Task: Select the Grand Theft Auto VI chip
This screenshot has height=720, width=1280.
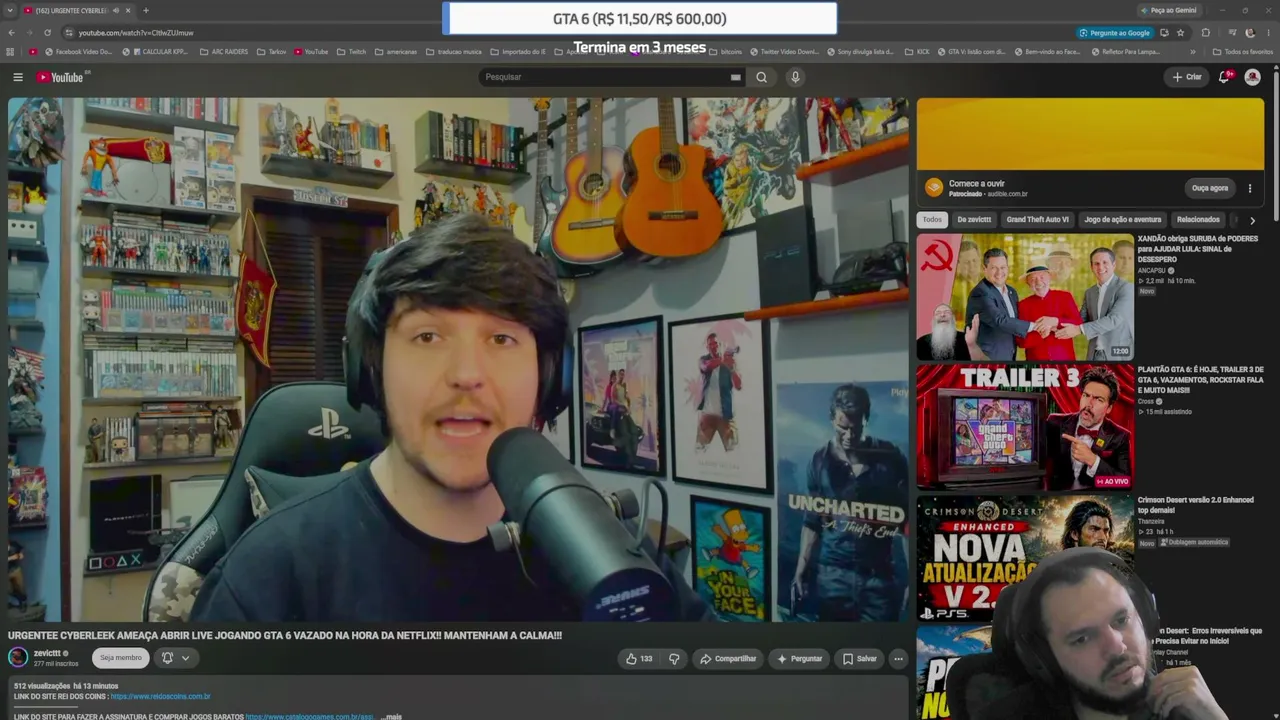Action: (1037, 220)
